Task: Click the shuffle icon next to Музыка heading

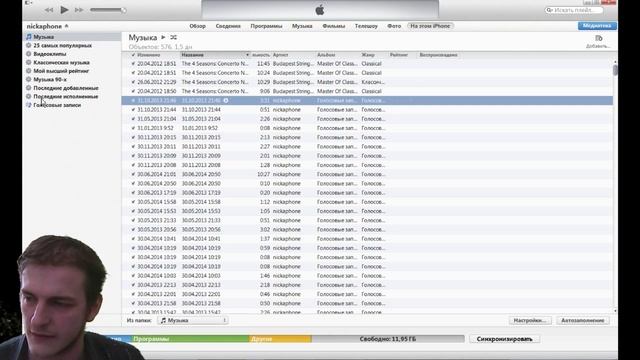Action: (173, 37)
